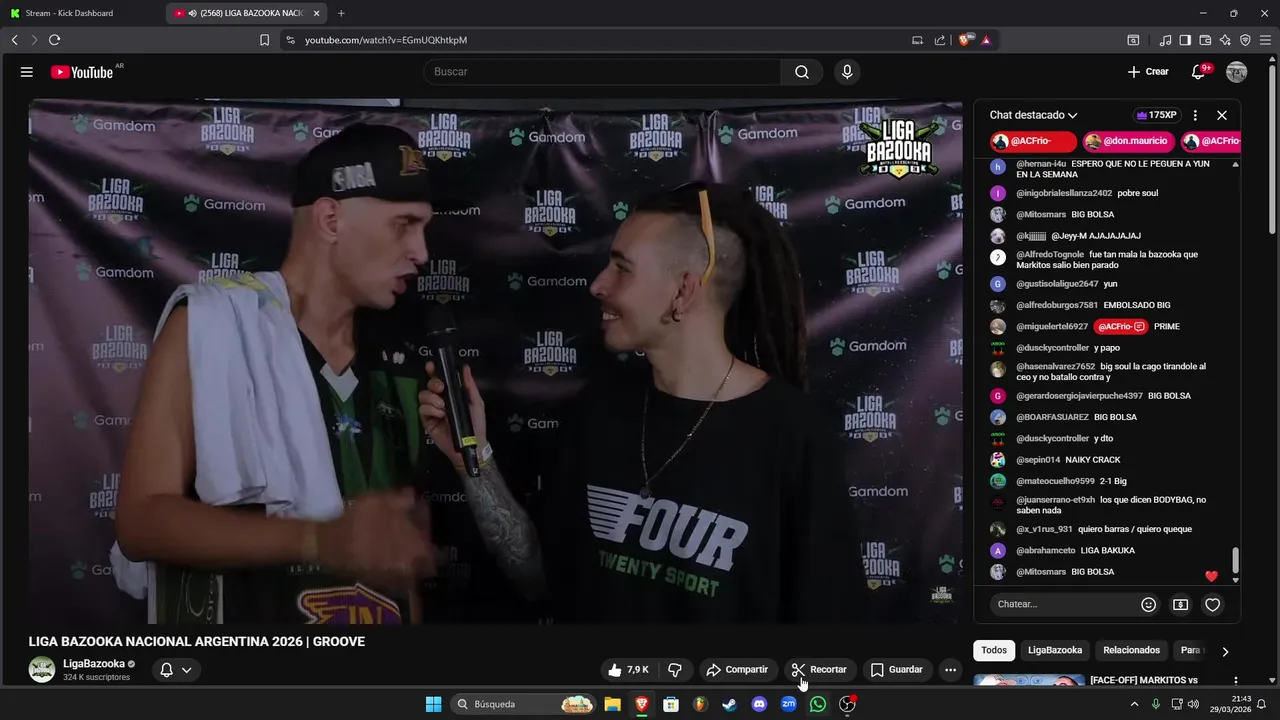Open the FACE-OFF MARKITOS recommended video thumbnail
This screenshot has width=1280, height=720.
point(1029,681)
